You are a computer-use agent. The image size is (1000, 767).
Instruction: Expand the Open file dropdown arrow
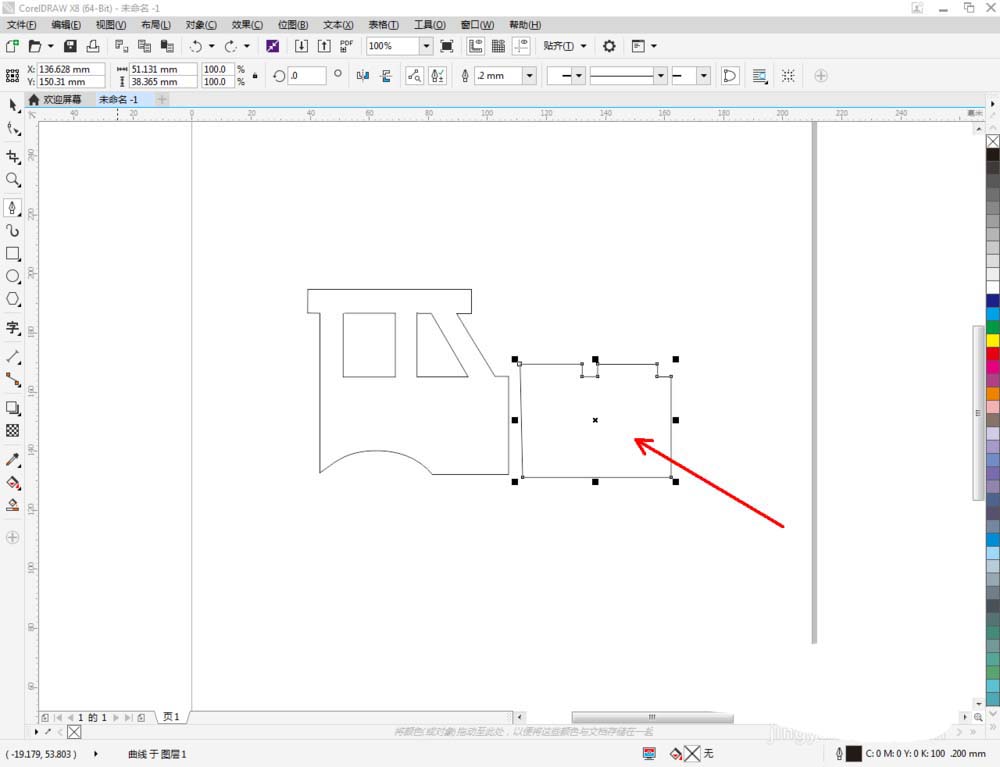click(50, 46)
